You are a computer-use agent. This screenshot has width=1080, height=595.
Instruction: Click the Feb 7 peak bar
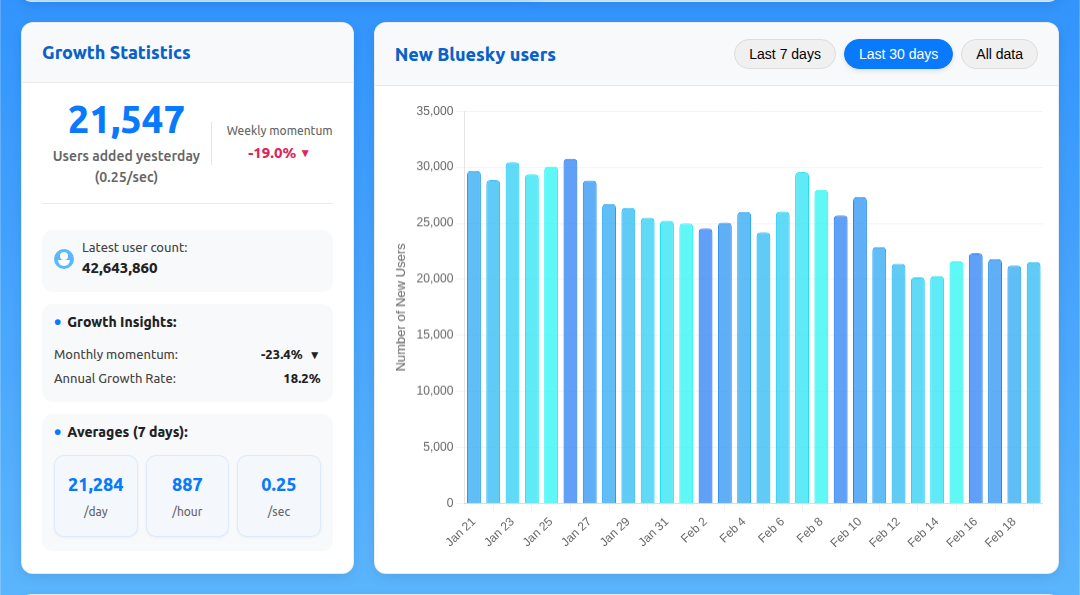click(802, 338)
